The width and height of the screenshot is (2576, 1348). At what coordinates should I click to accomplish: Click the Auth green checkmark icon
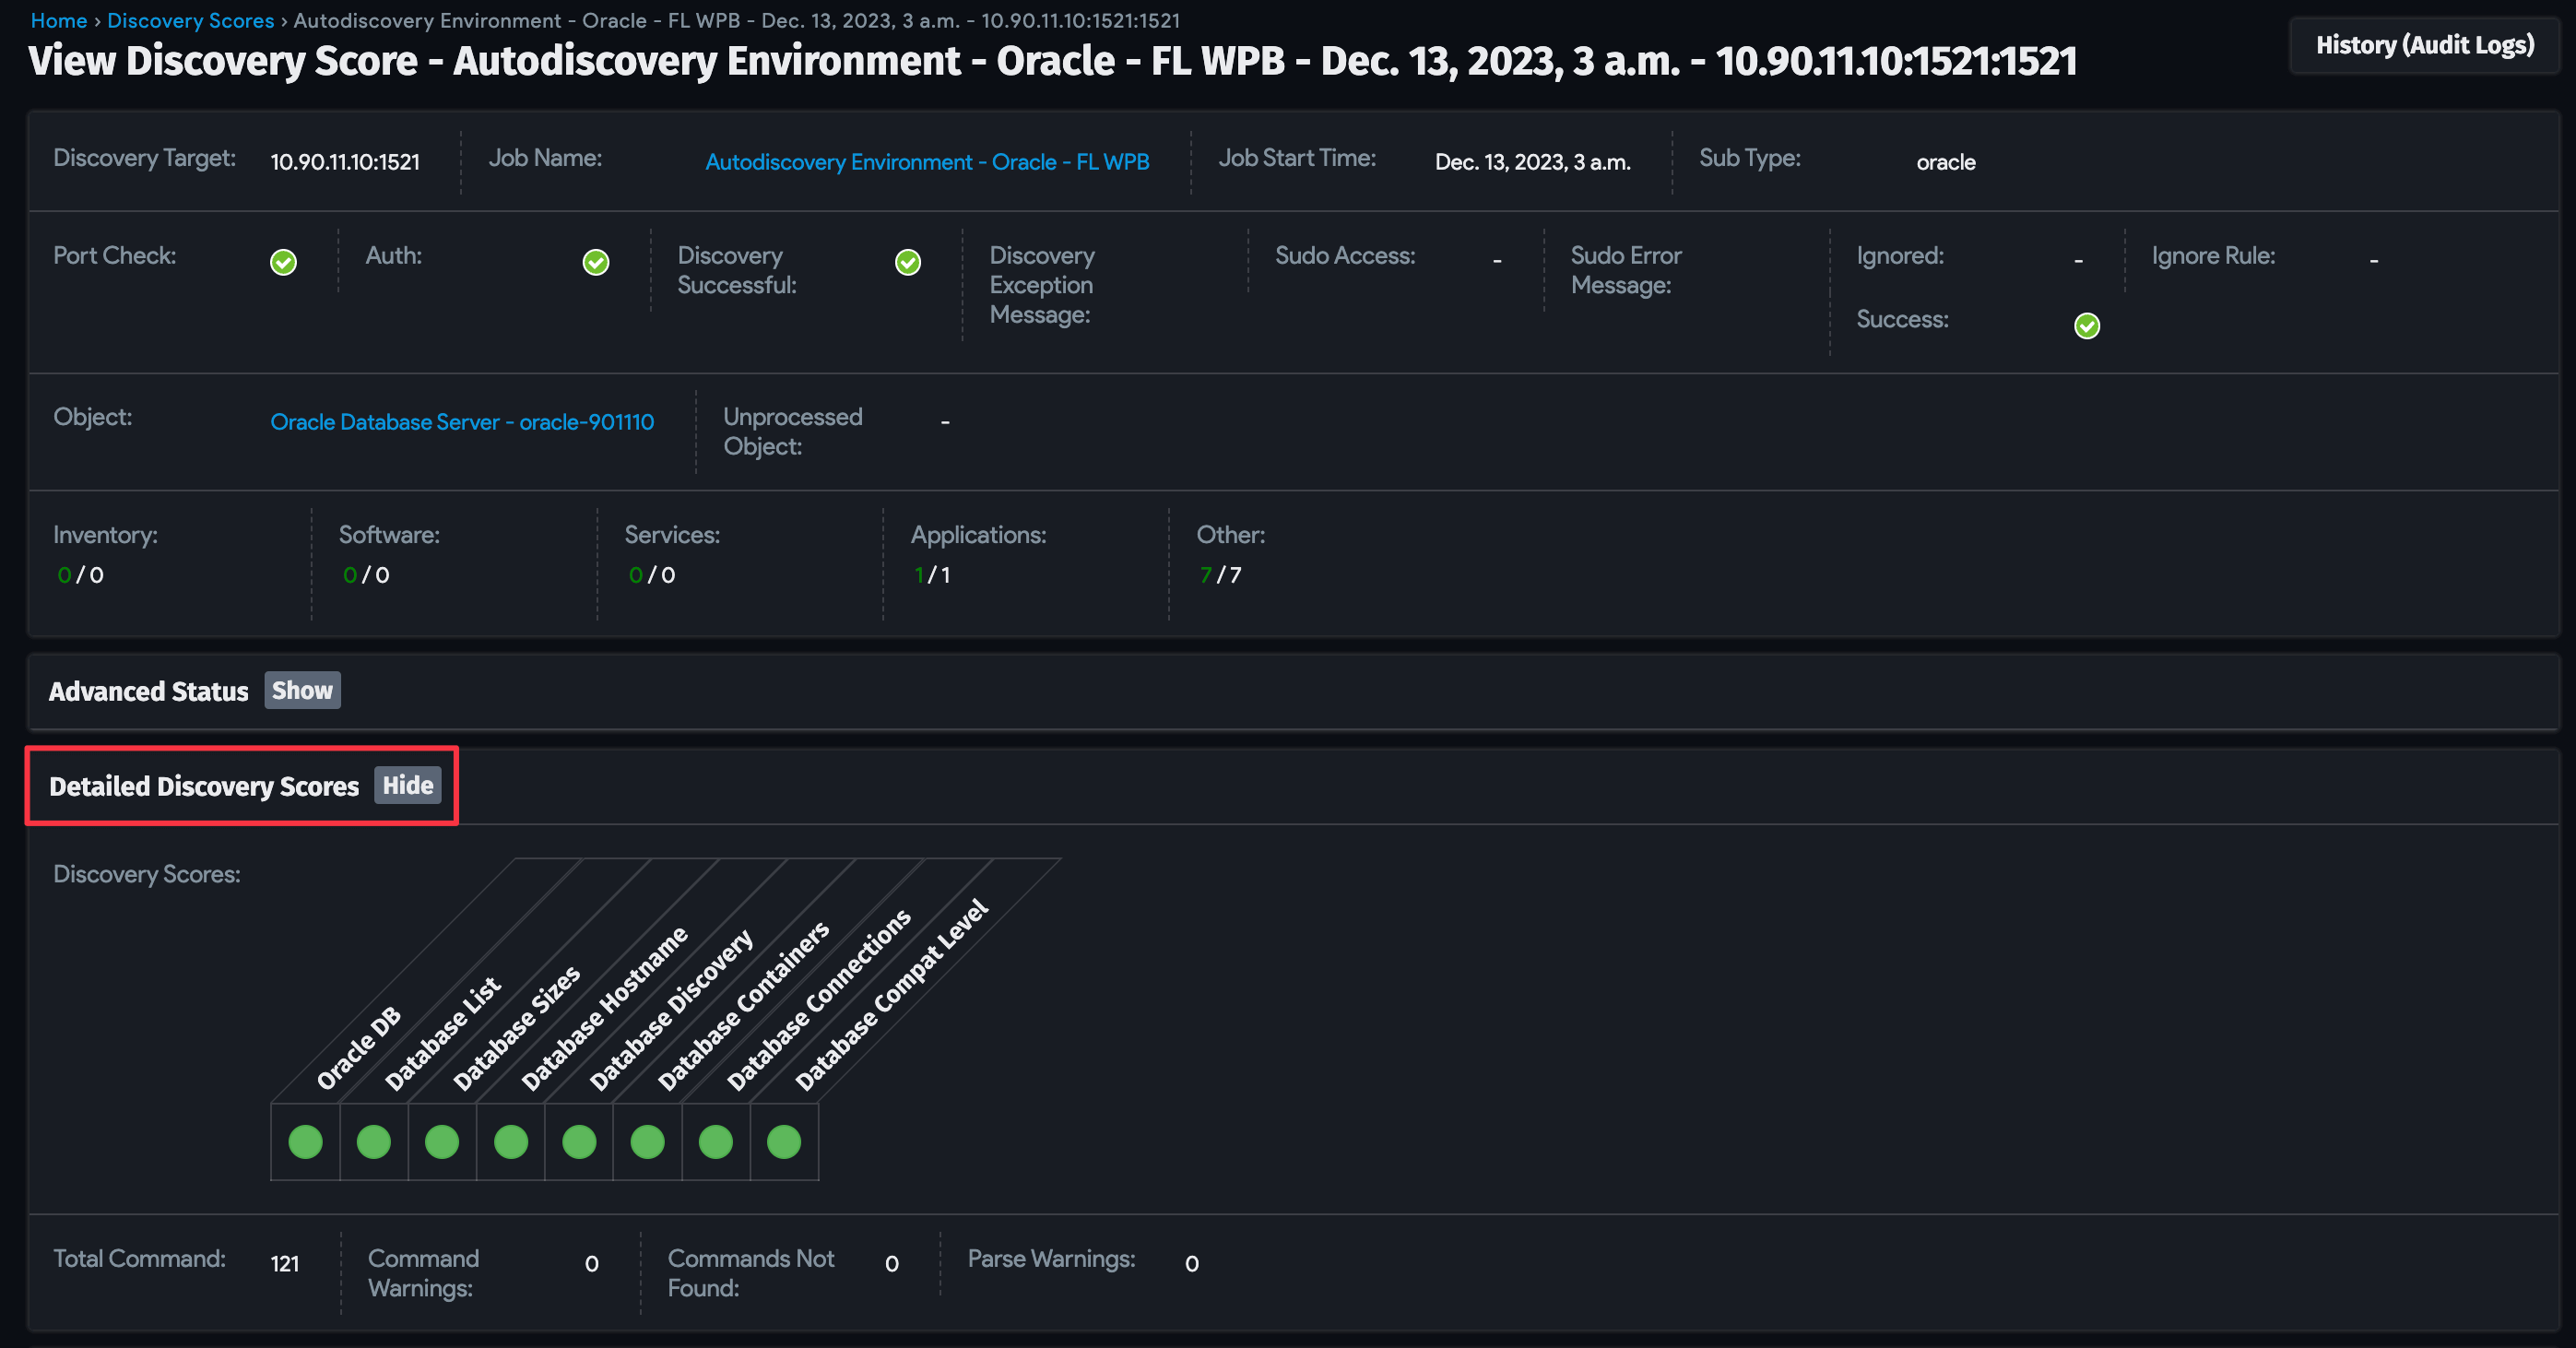tap(596, 262)
